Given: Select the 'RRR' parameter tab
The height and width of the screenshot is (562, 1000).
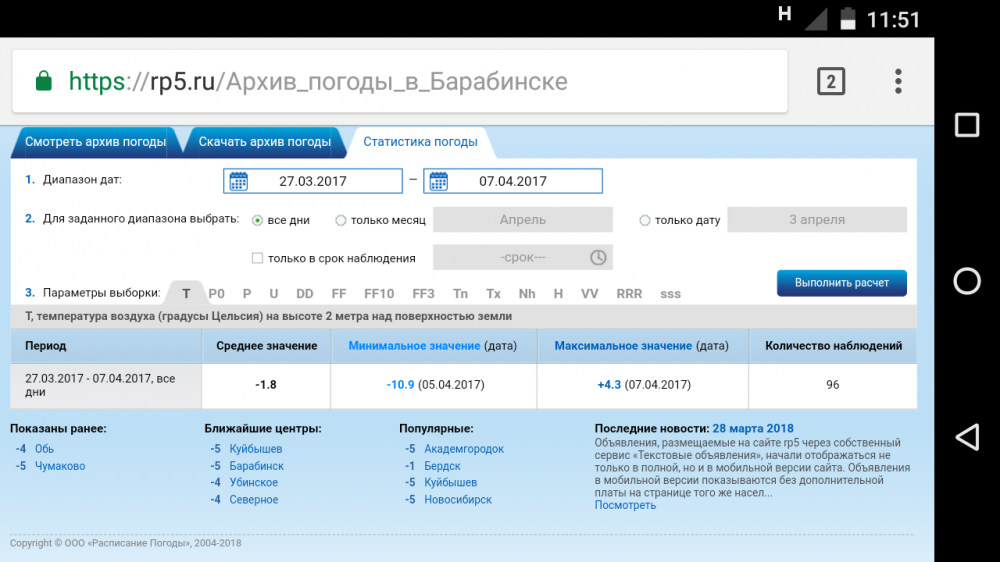Looking at the screenshot, I should click(629, 294).
